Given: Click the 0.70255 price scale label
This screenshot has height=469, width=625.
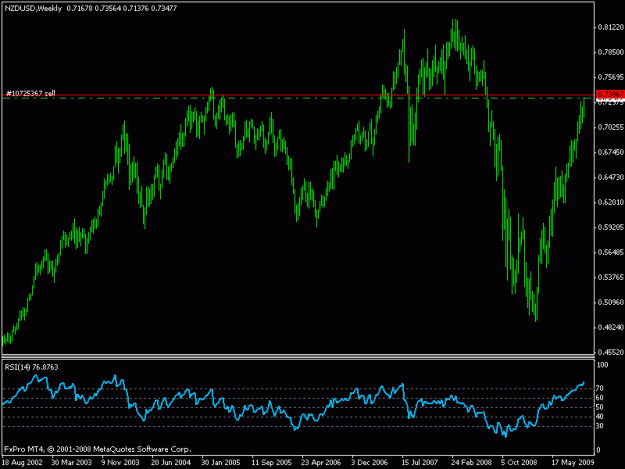Looking at the screenshot, I should coord(611,127).
